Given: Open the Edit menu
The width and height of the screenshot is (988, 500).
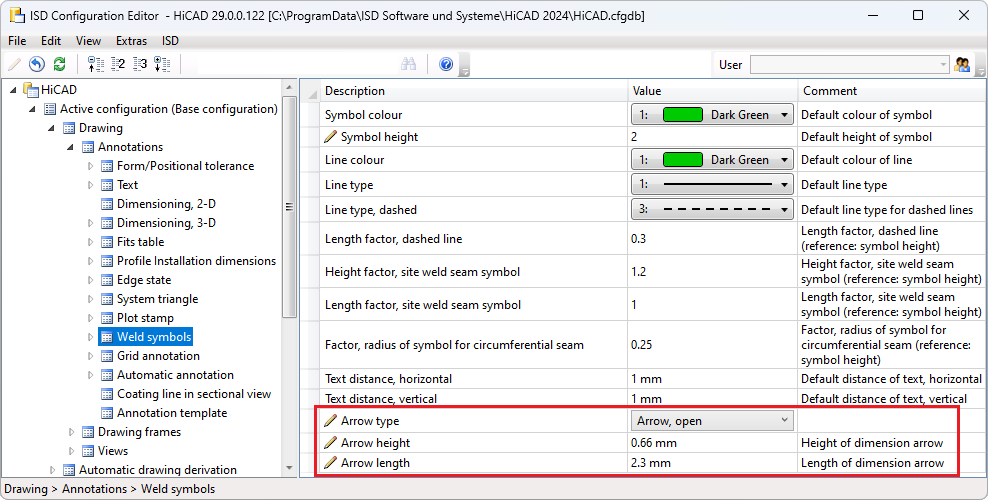Looking at the screenshot, I should 51,40.
